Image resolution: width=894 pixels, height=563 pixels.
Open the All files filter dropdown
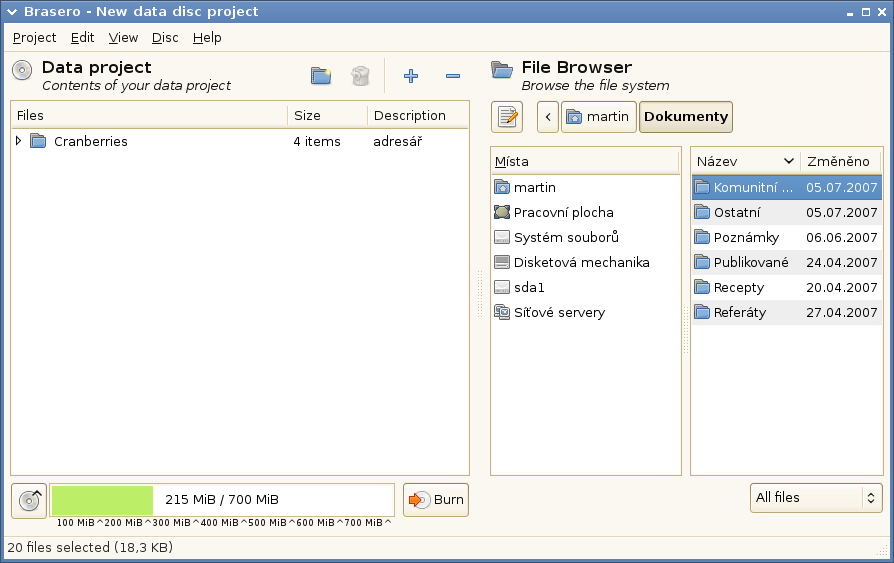point(816,498)
